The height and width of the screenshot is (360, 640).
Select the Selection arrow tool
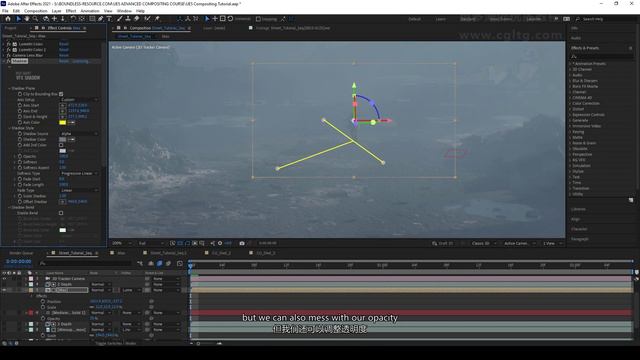coord(18,19)
